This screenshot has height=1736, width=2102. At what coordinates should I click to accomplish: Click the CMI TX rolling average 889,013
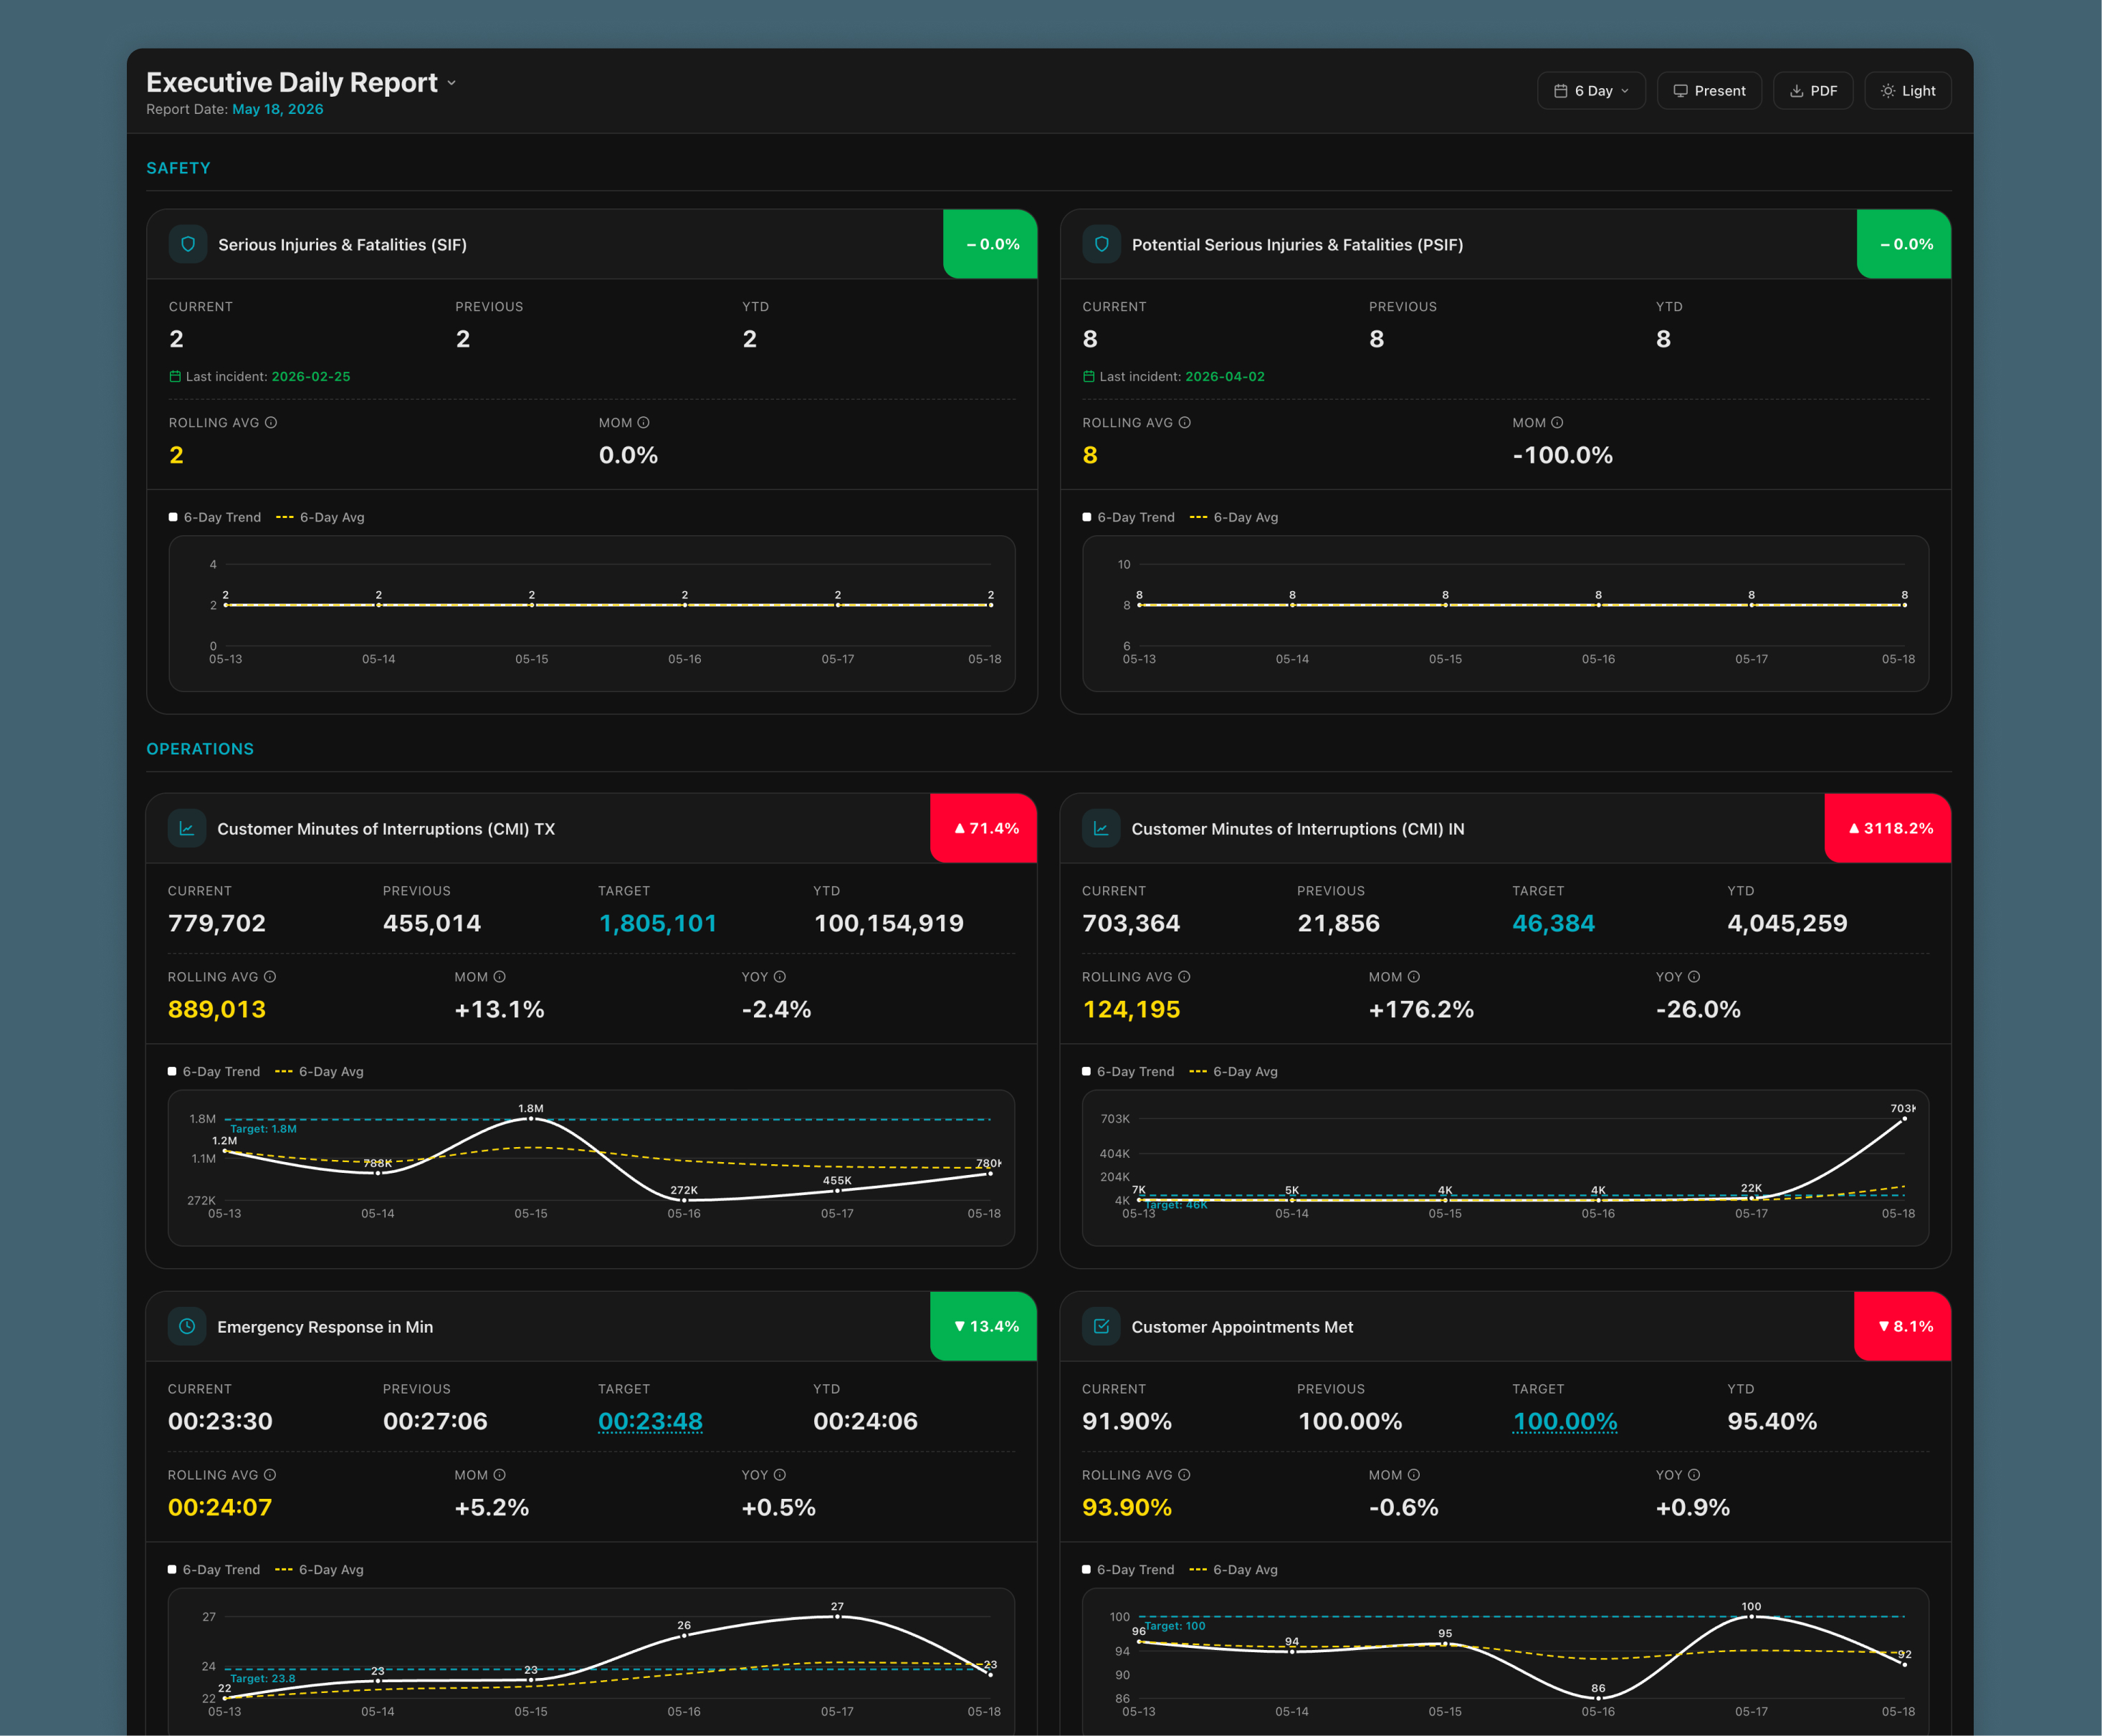click(217, 1009)
